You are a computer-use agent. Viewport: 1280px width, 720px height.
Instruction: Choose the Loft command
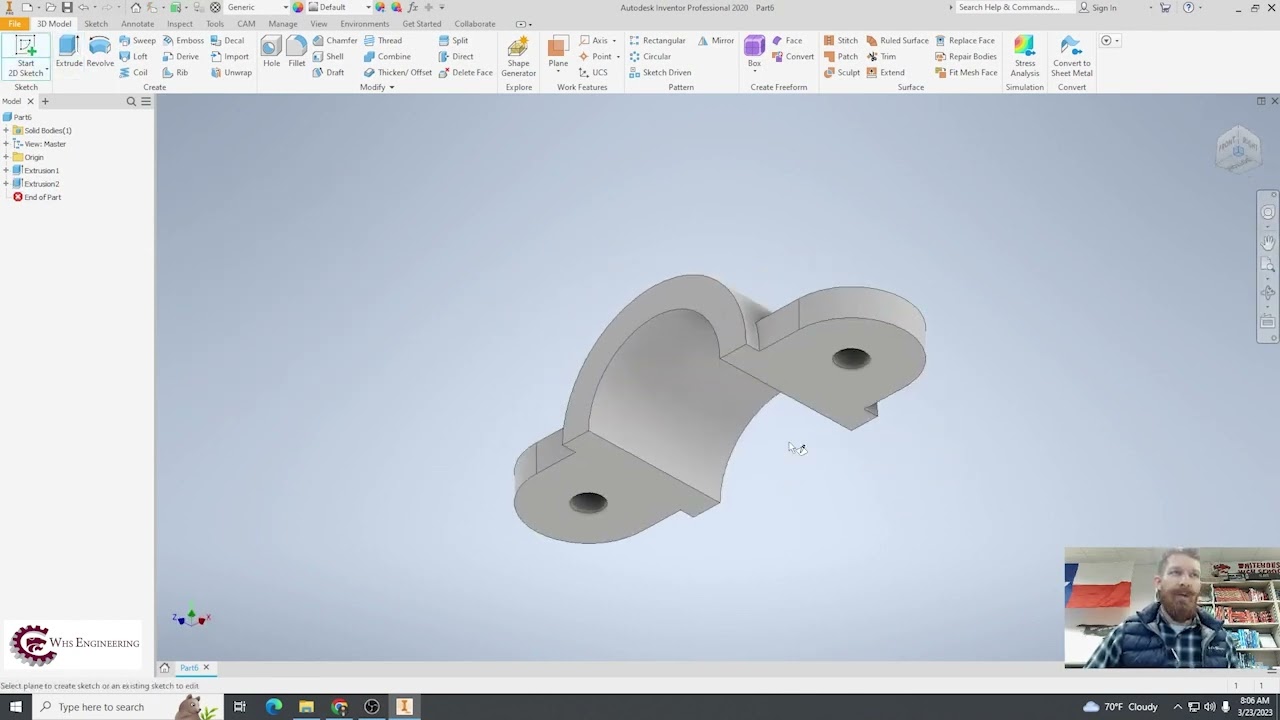tap(133, 56)
